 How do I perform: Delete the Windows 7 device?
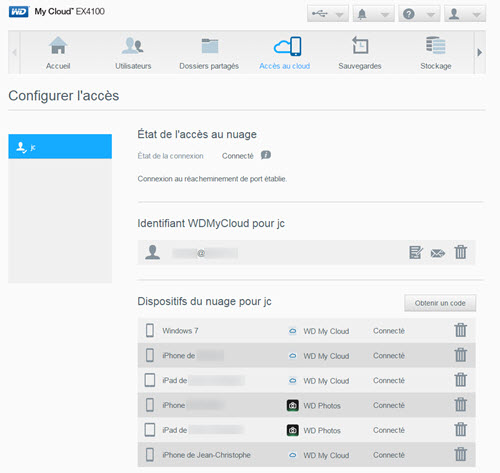pyautogui.click(x=461, y=330)
